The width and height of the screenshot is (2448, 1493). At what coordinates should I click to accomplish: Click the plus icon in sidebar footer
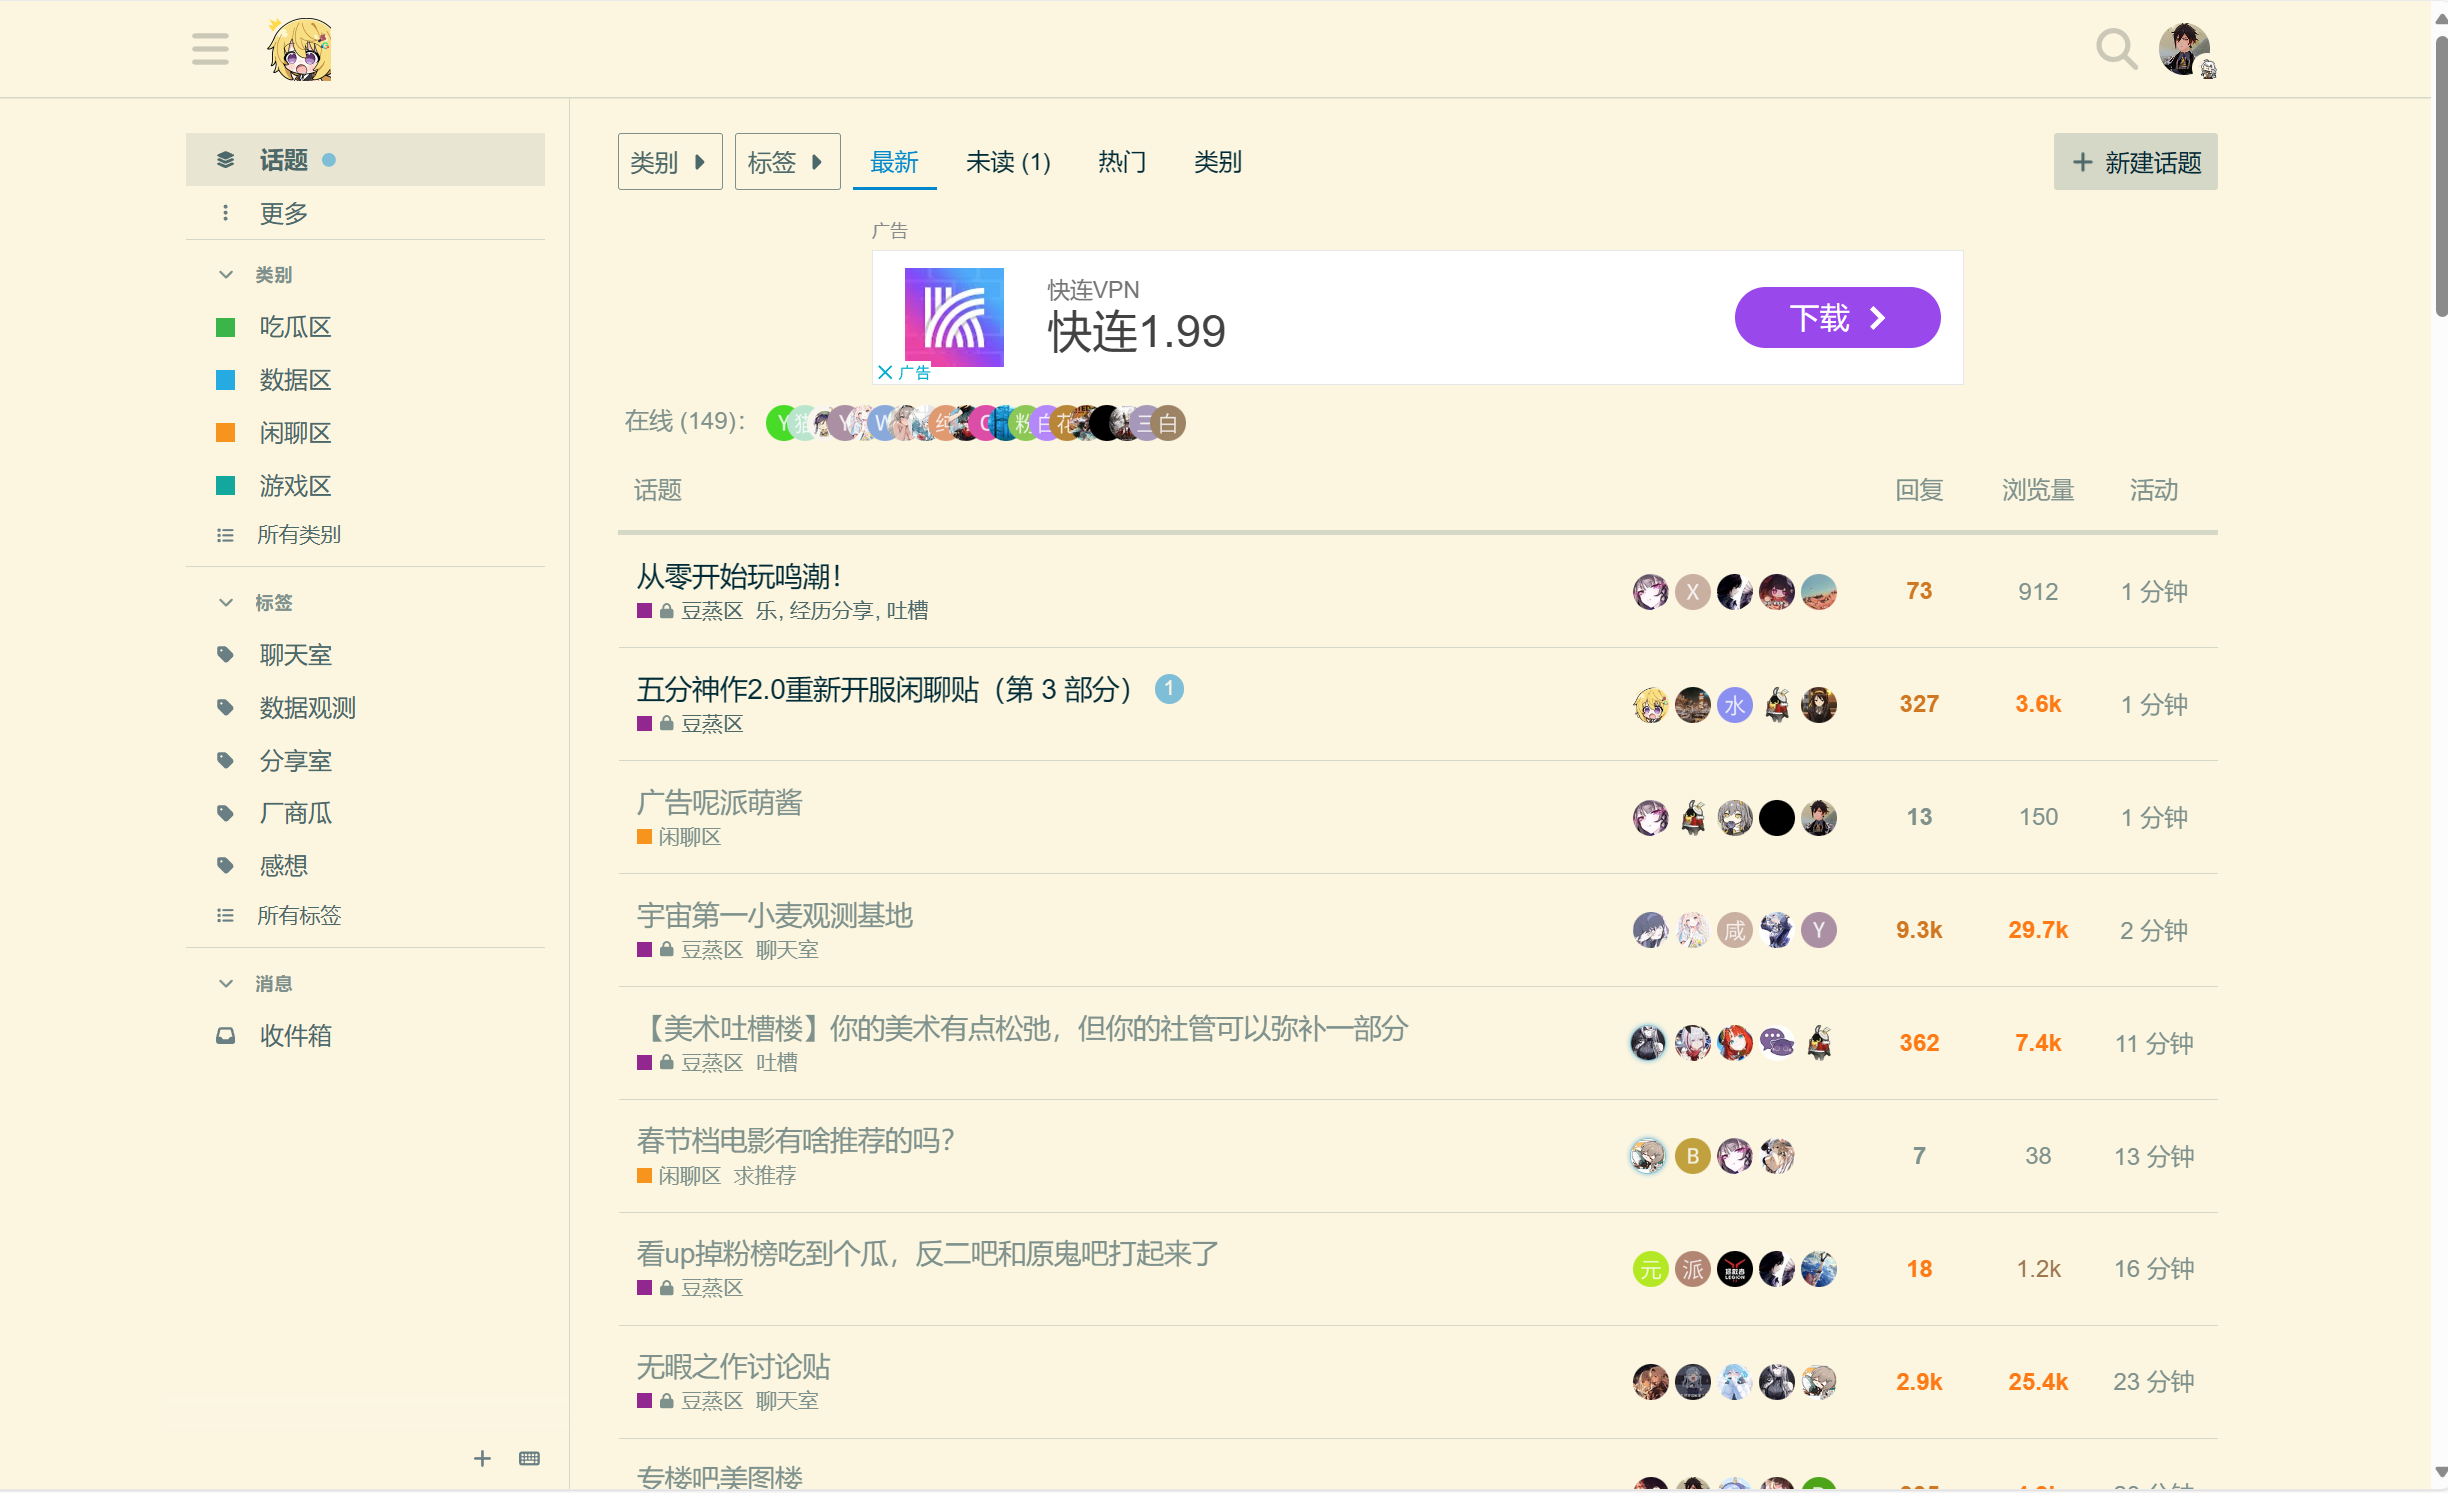click(x=482, y=1458)
